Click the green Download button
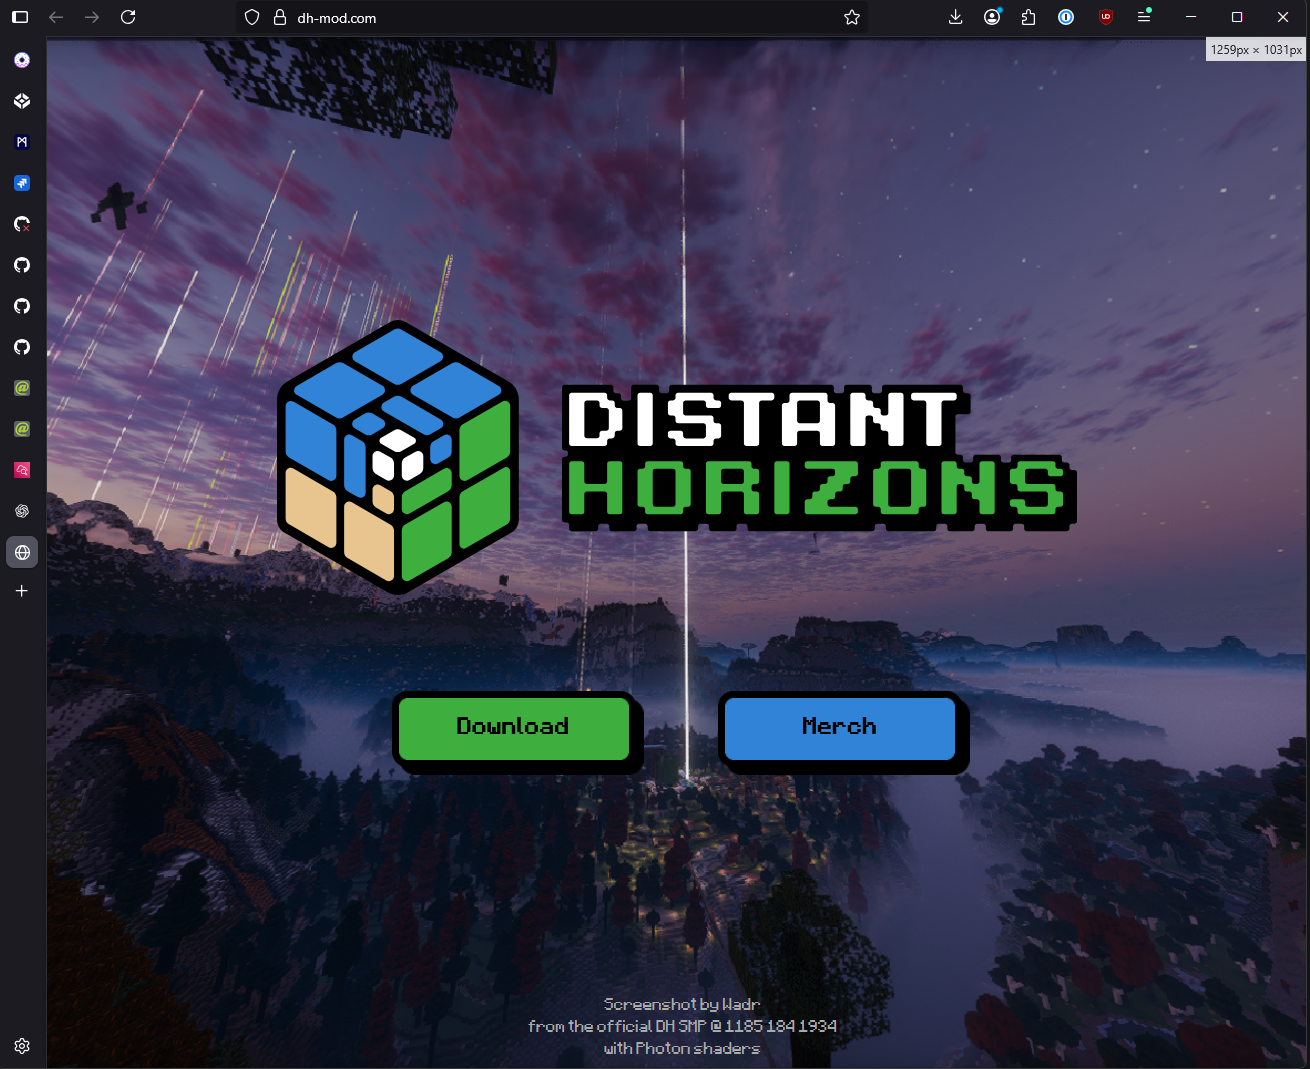The image size is (1310, 1069). (514, 728)
